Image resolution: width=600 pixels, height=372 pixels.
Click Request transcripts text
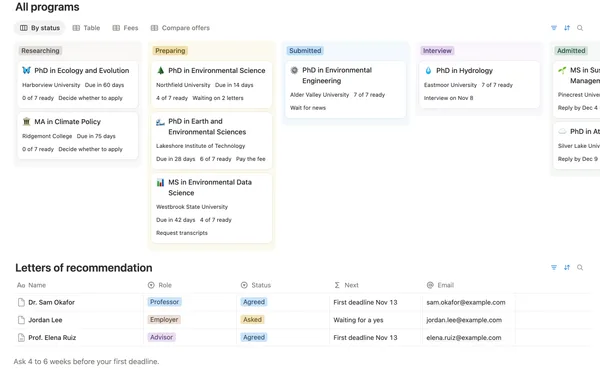coord(182,233)
